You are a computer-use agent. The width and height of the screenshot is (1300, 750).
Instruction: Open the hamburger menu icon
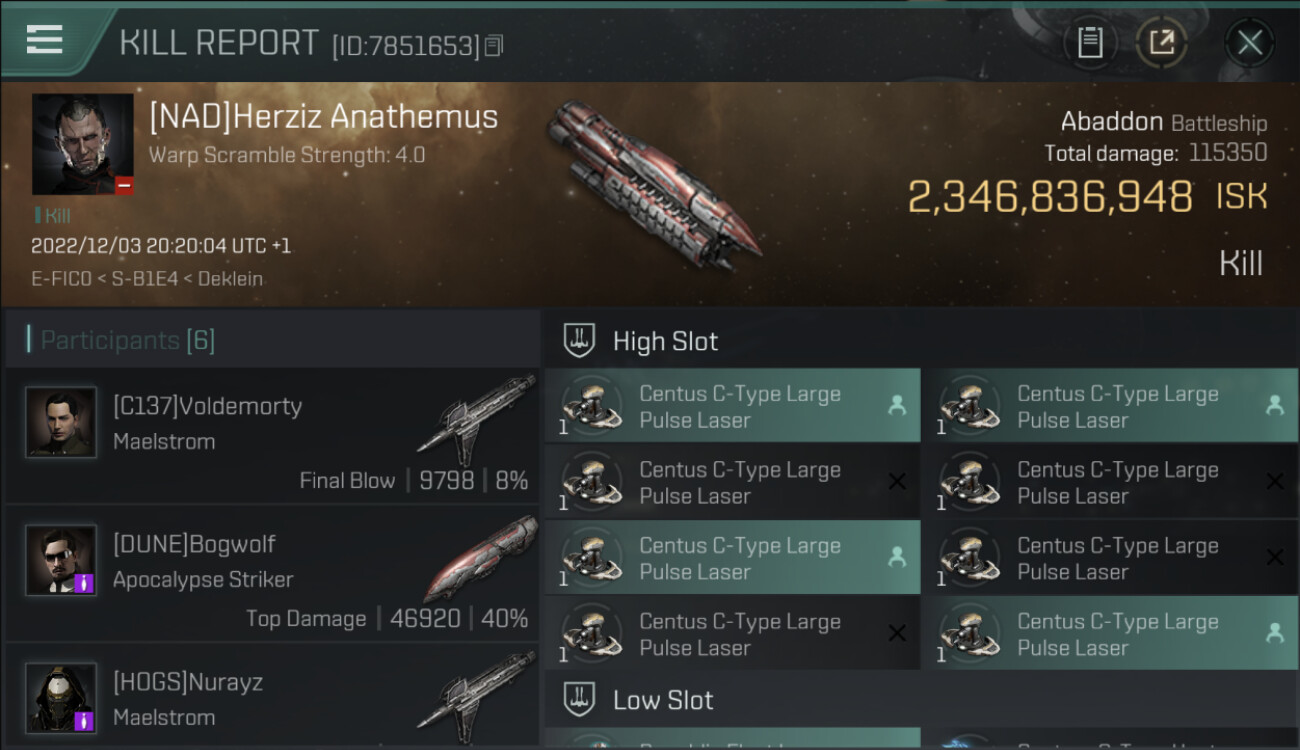coord(45,40)
